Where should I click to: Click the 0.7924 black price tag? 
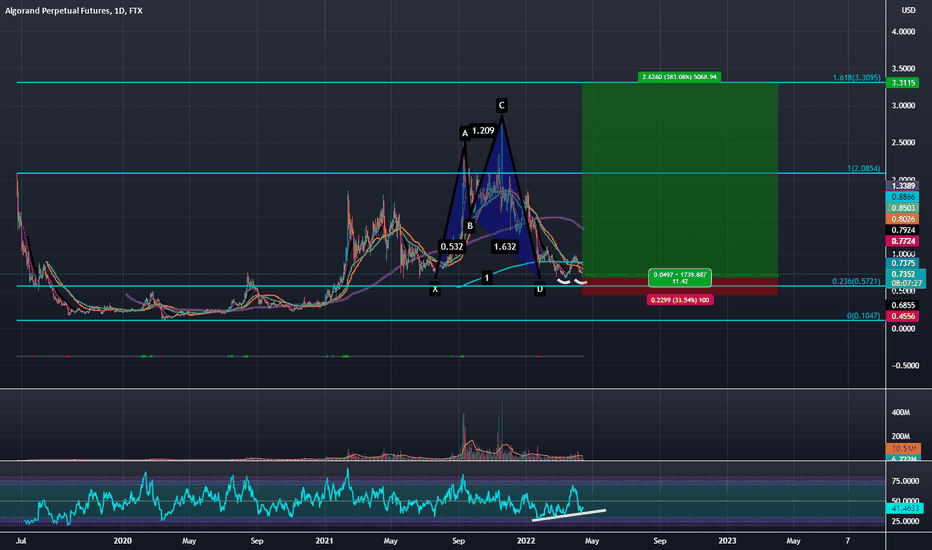902,230
